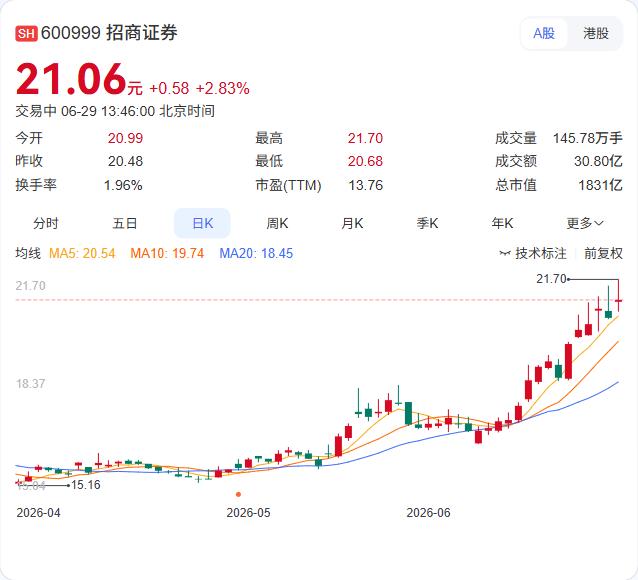Select the 分时 chart tab
638x580 pixels.
pyautogui.click(x=46, y=223)
